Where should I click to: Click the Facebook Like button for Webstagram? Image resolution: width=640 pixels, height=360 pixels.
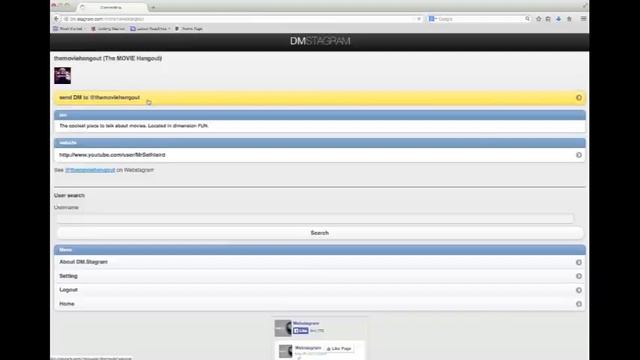point(300,331)
